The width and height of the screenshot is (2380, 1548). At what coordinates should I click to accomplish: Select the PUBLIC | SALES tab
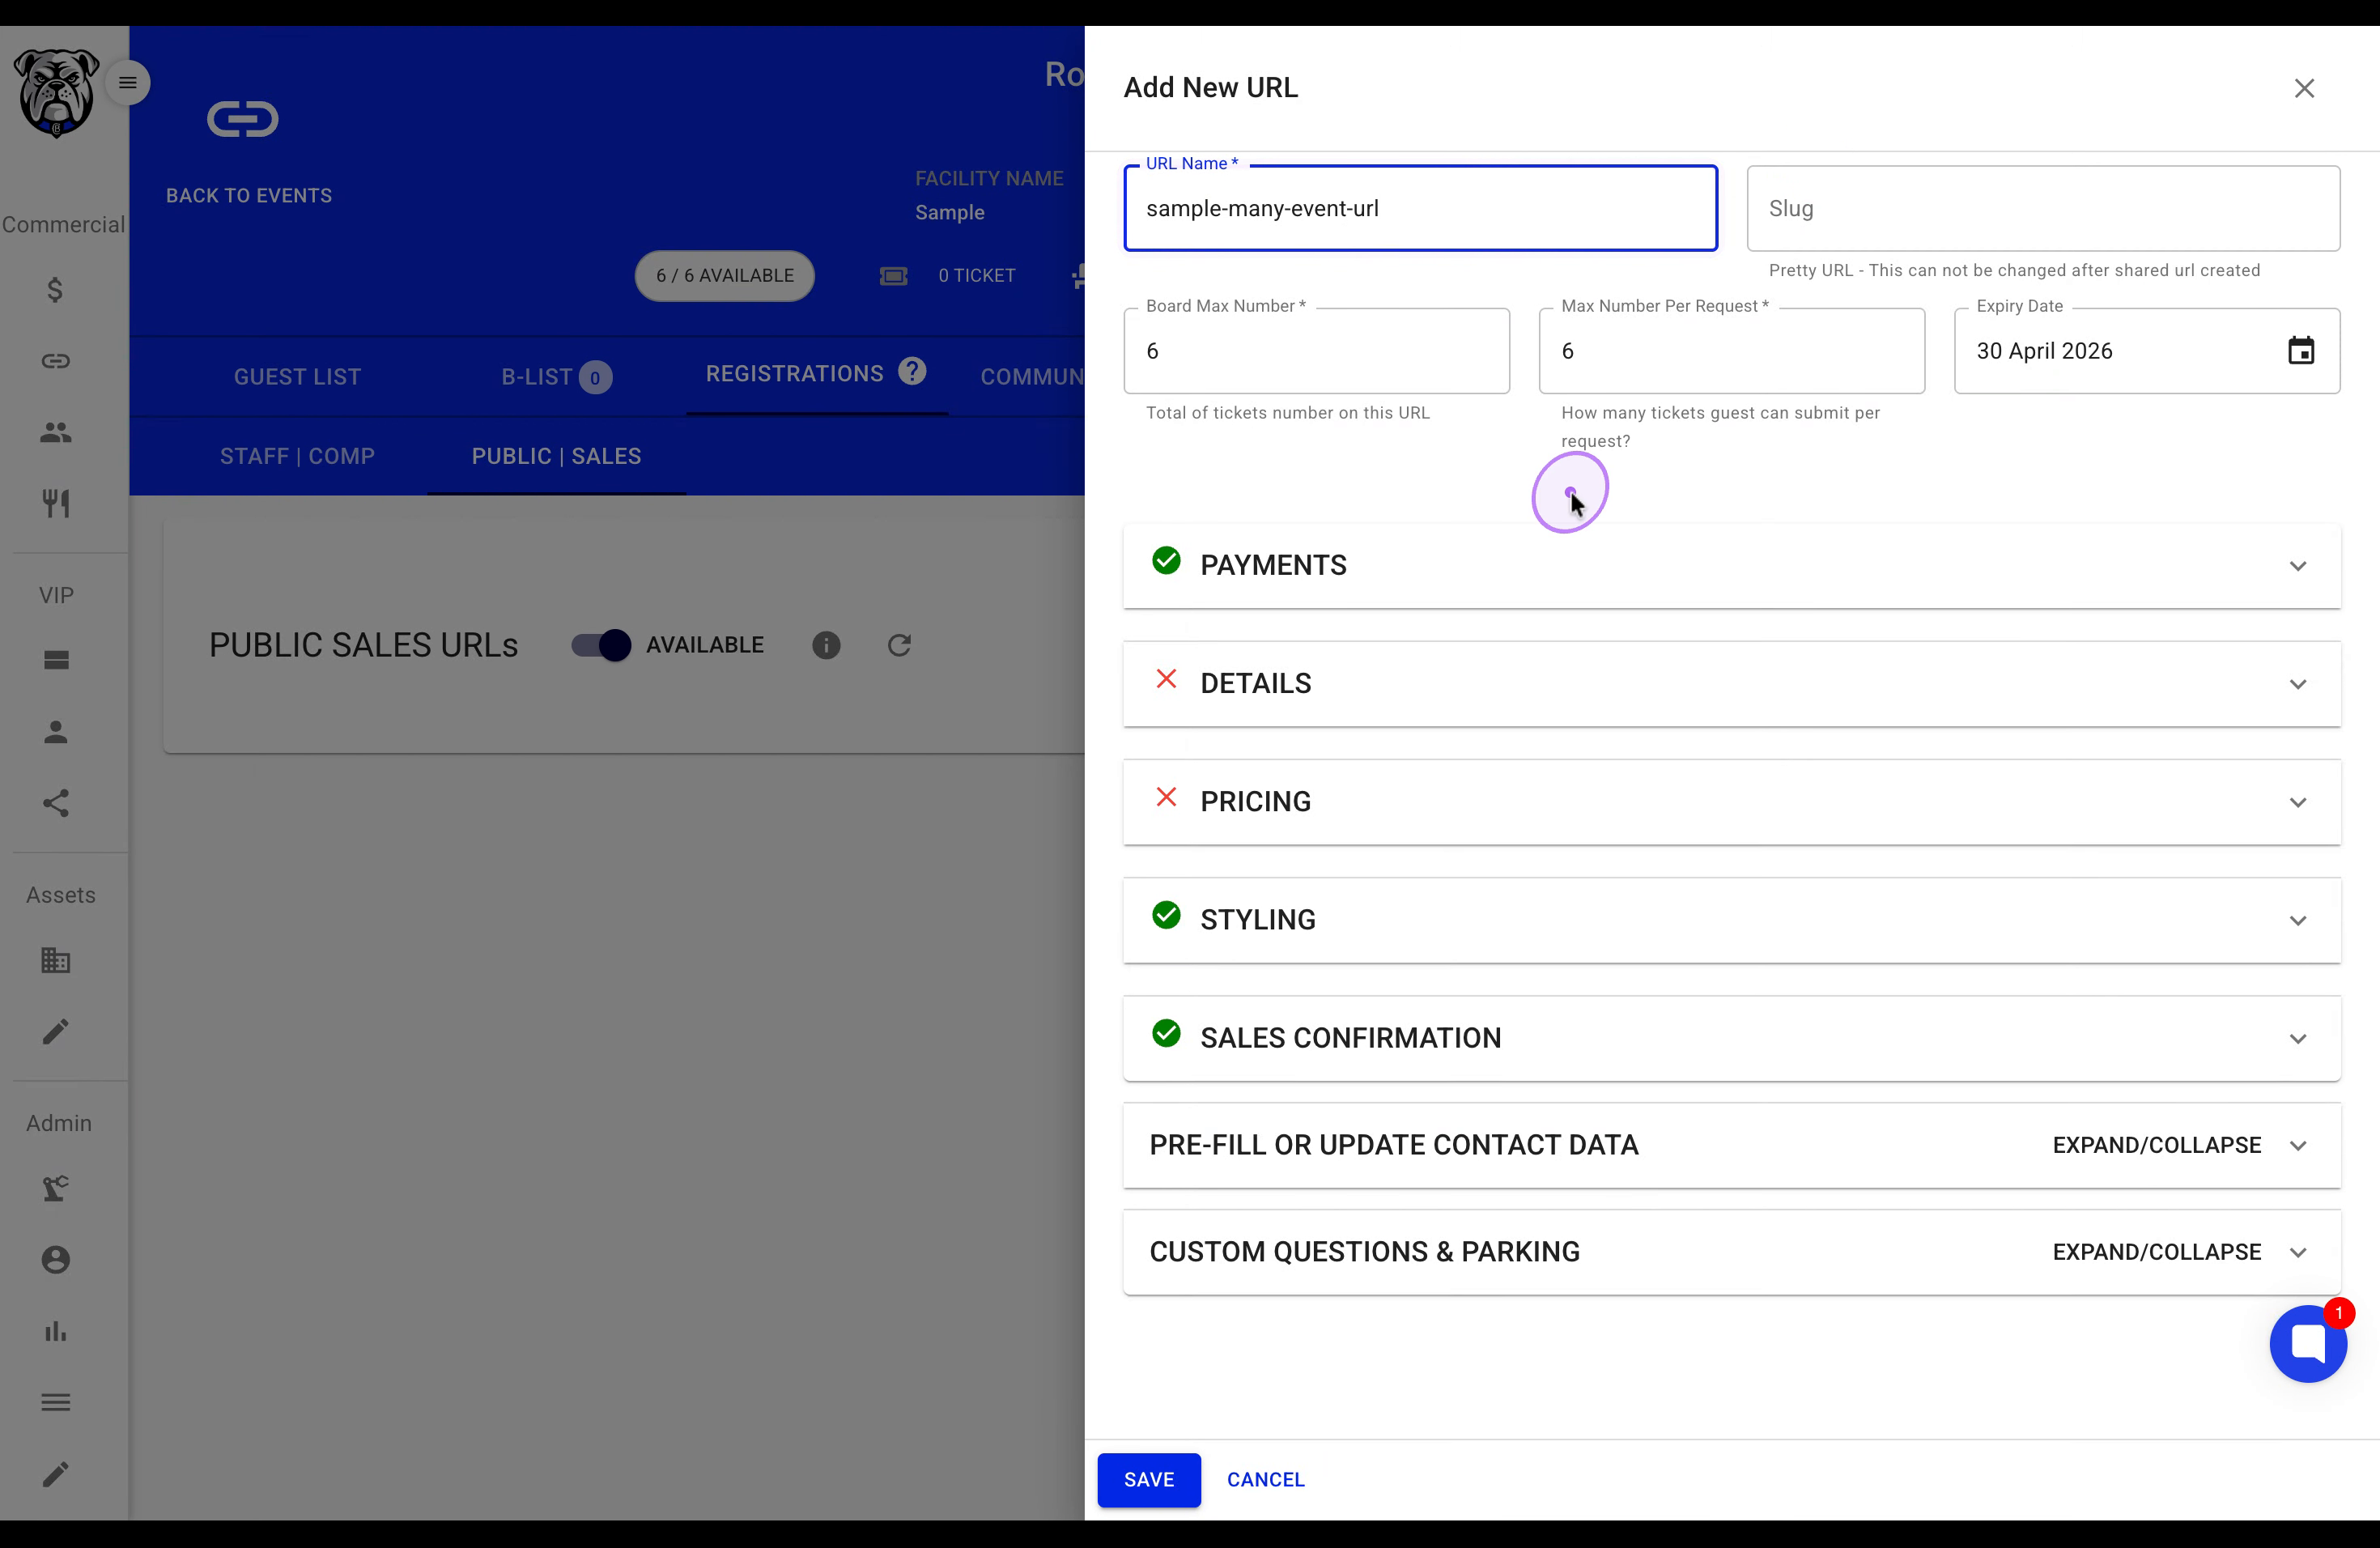click(x=556, y=456)
